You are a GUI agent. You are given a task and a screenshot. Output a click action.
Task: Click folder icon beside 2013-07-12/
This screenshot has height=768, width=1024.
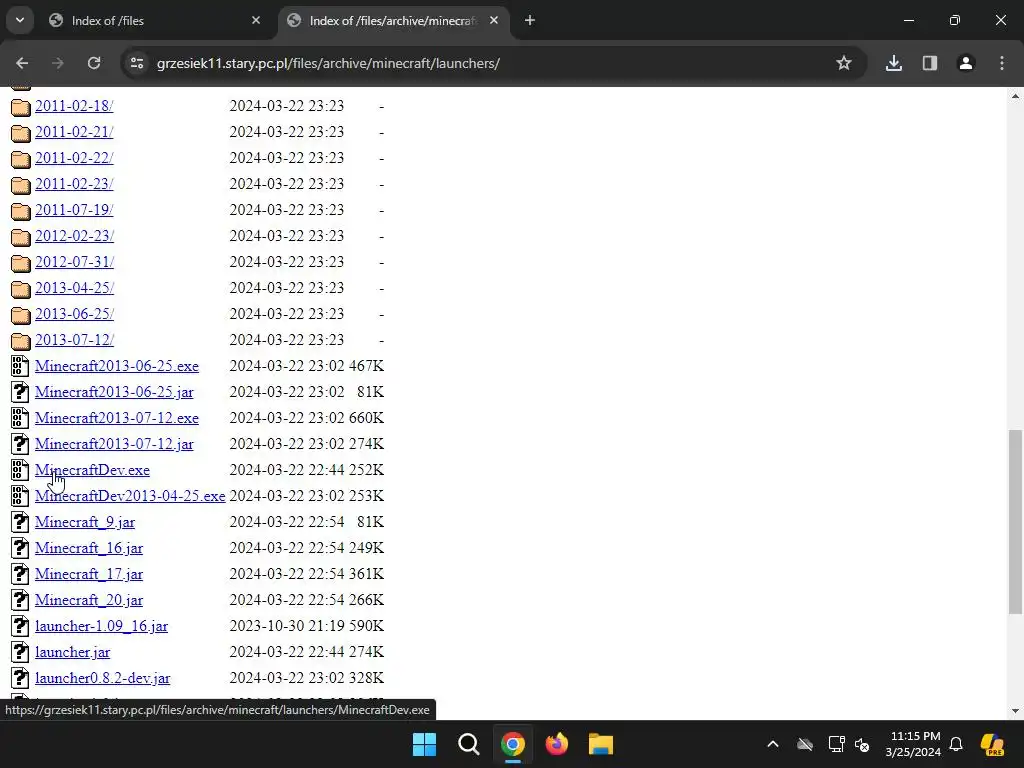point(21,341)
